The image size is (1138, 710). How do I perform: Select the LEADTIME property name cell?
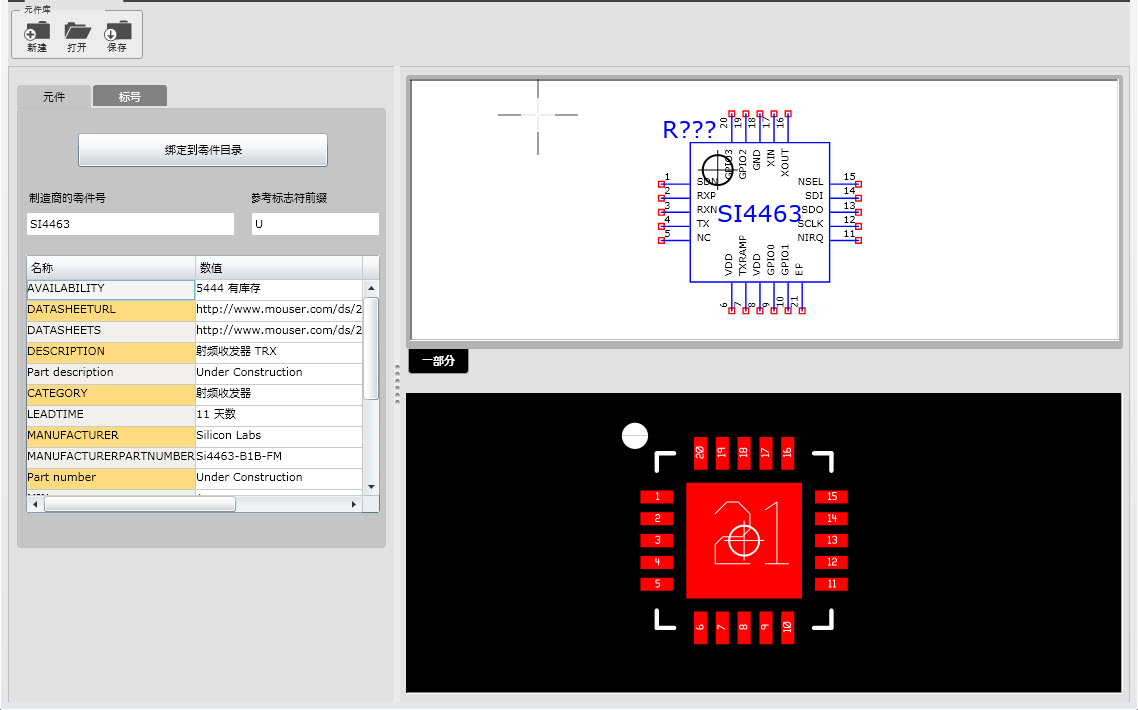coord(111,415)
